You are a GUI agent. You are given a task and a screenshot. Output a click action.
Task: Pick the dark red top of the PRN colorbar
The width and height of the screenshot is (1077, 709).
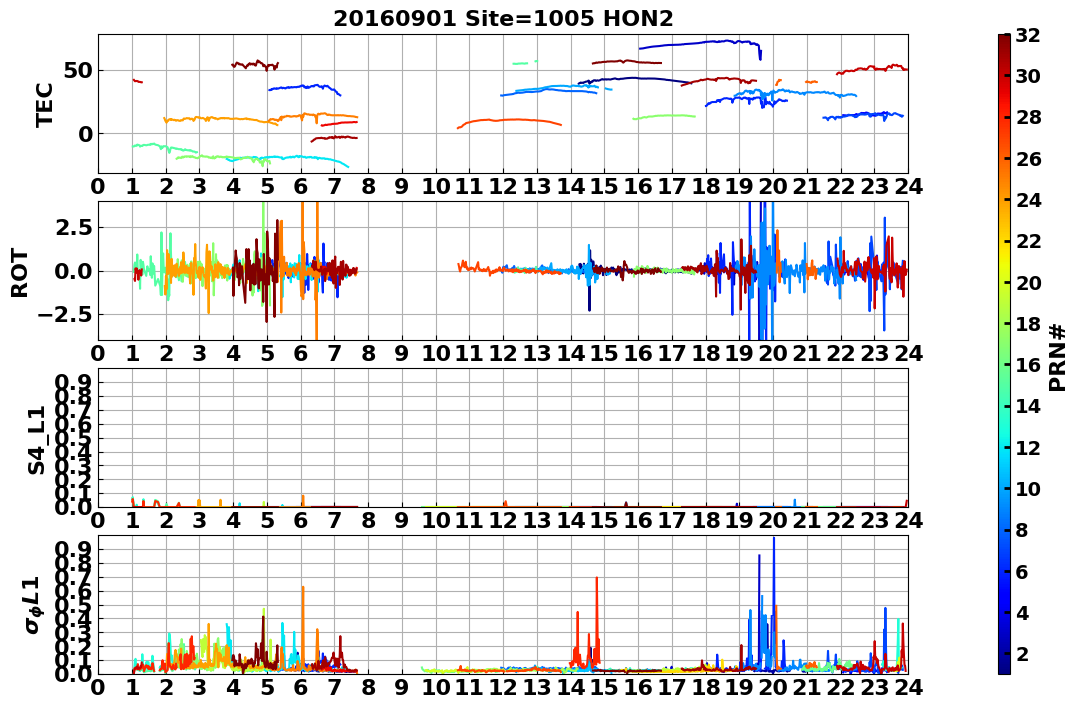coord(1004,40)
